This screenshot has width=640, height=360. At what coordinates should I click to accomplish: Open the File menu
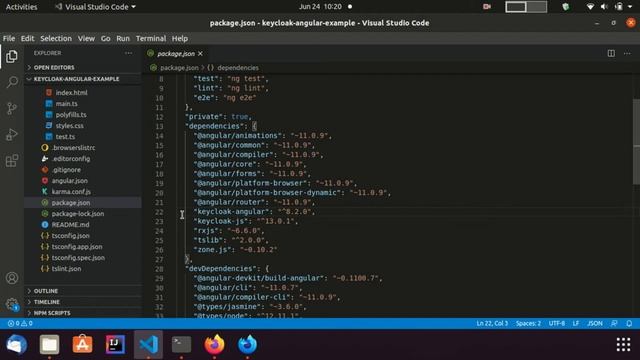(x=9, y=38)
